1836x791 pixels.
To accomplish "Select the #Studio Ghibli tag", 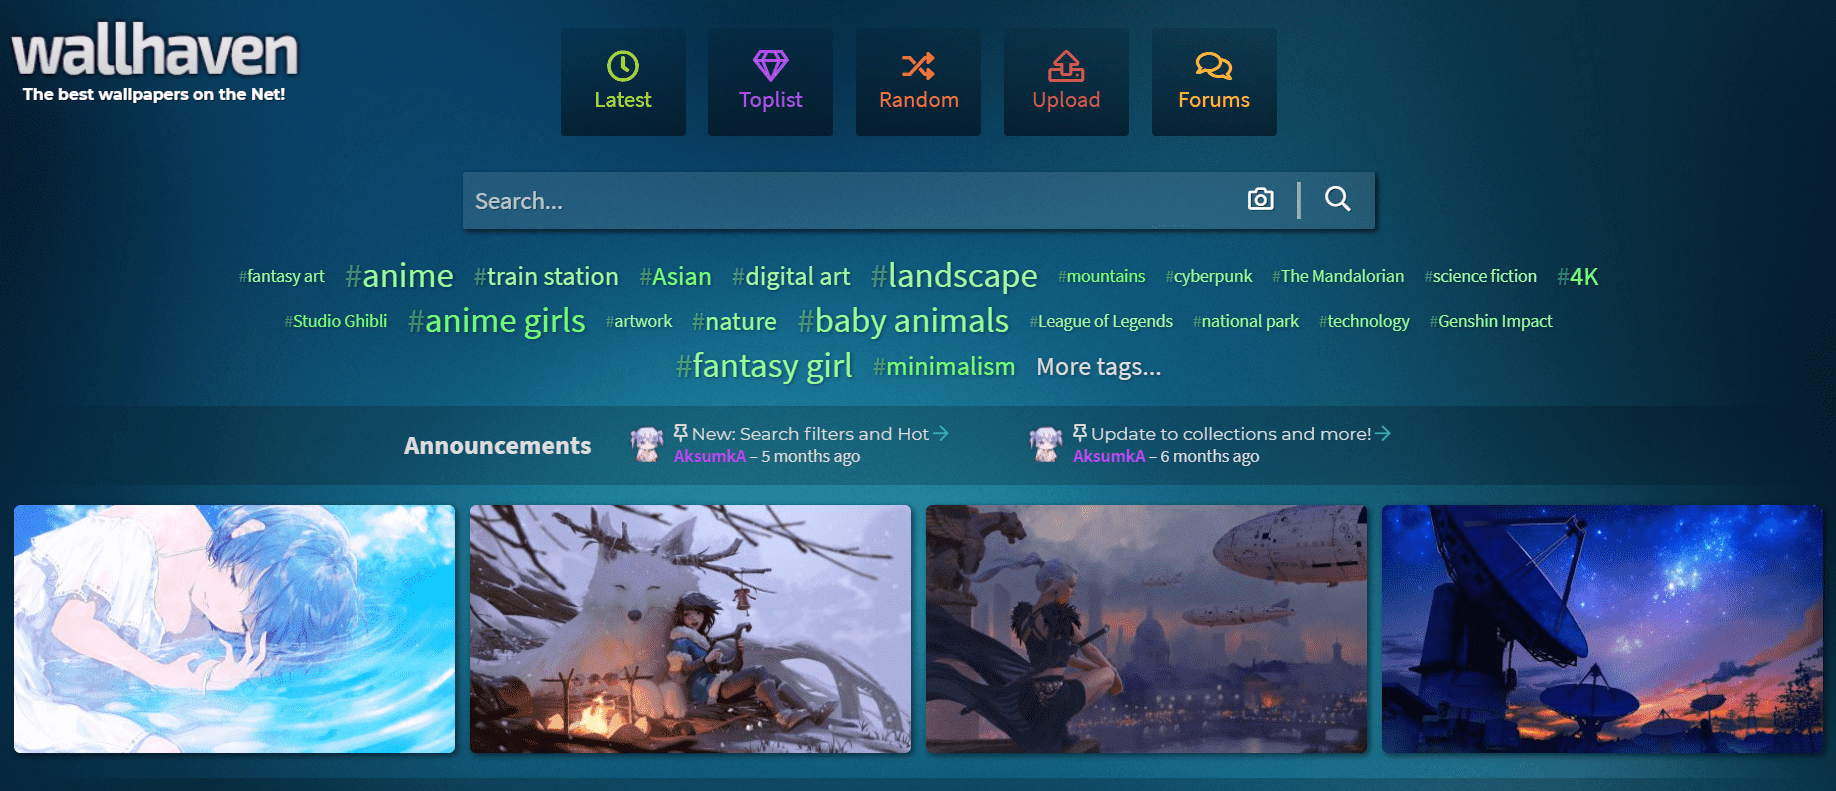I will pyautogui.click(x=336, y=321).
